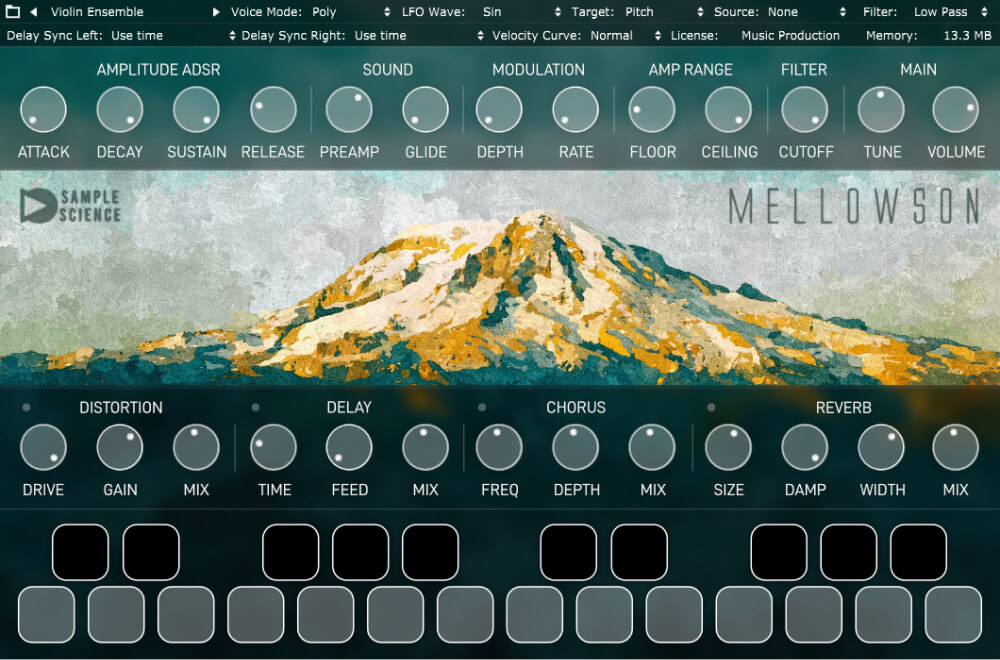
Task: Click the Glide knob
Action: 425,110
